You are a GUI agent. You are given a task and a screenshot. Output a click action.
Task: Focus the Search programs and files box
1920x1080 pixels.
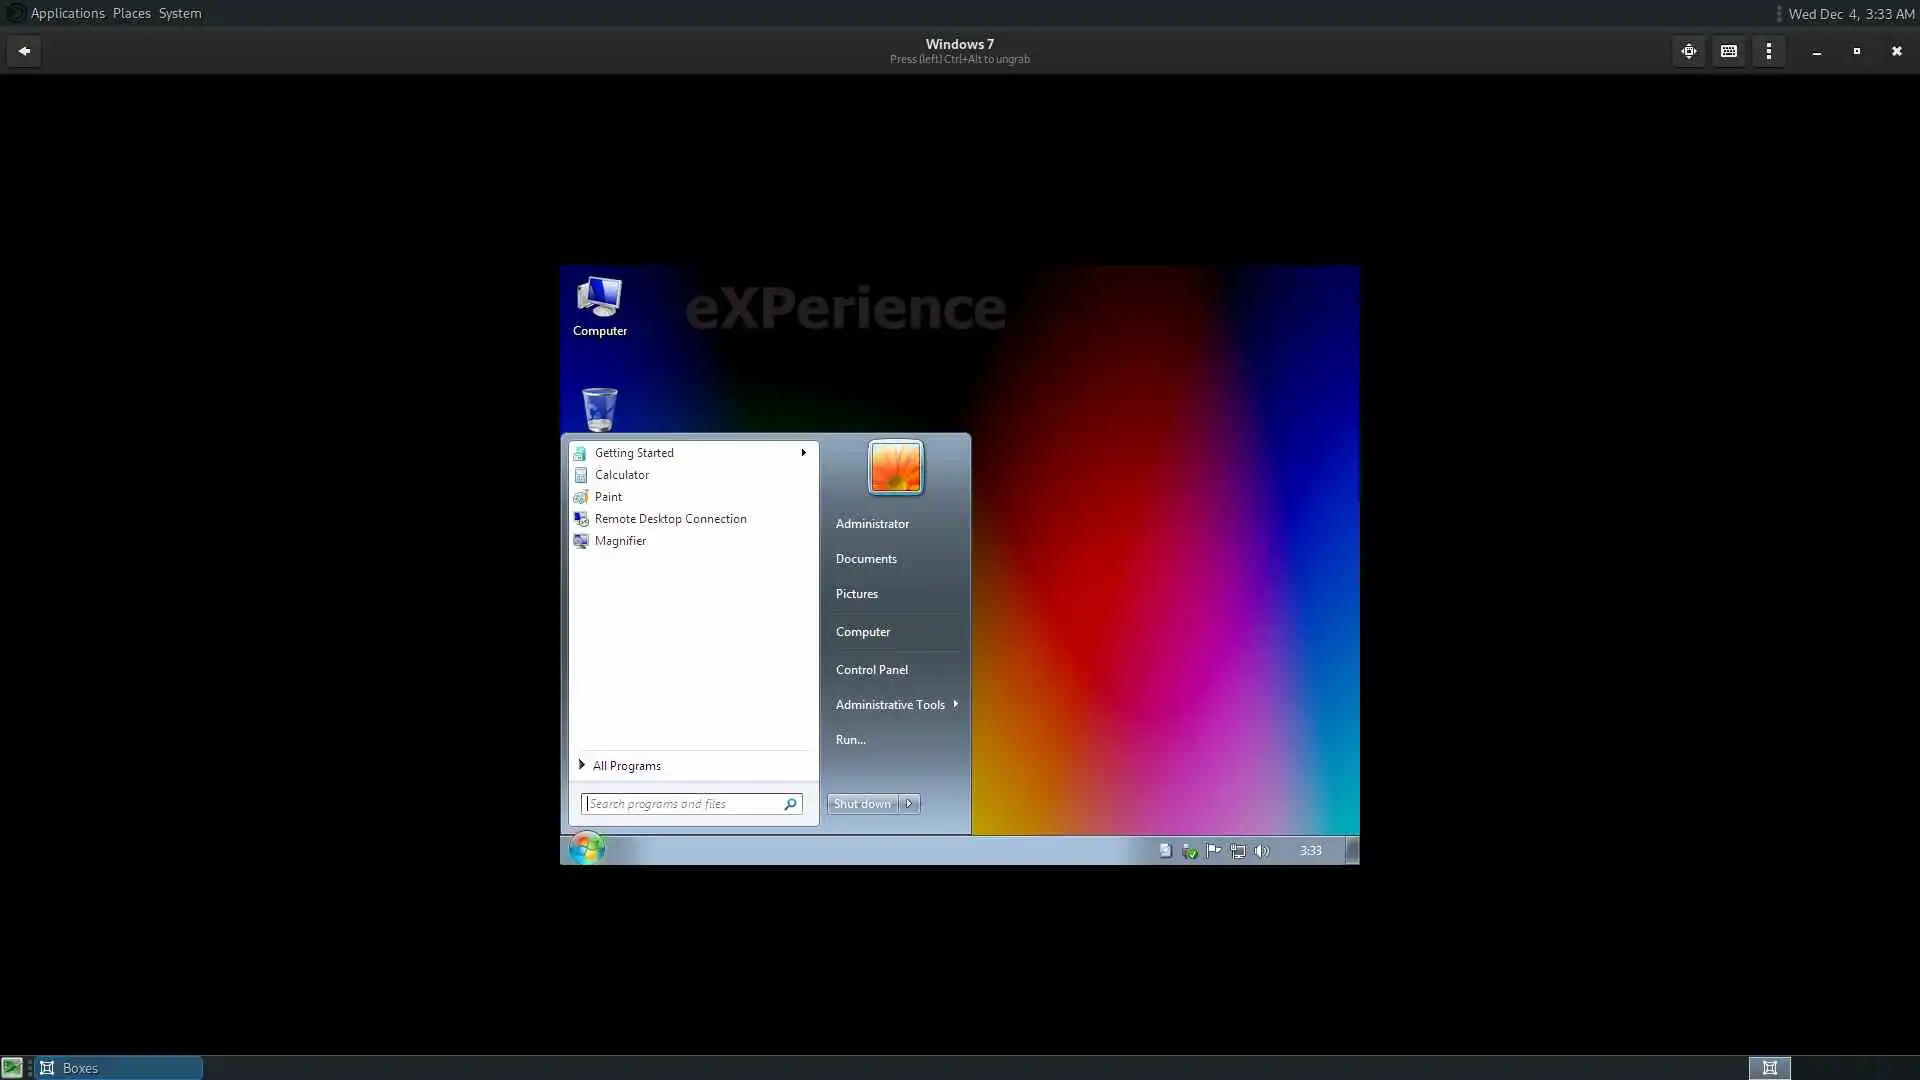coord(682,804)
